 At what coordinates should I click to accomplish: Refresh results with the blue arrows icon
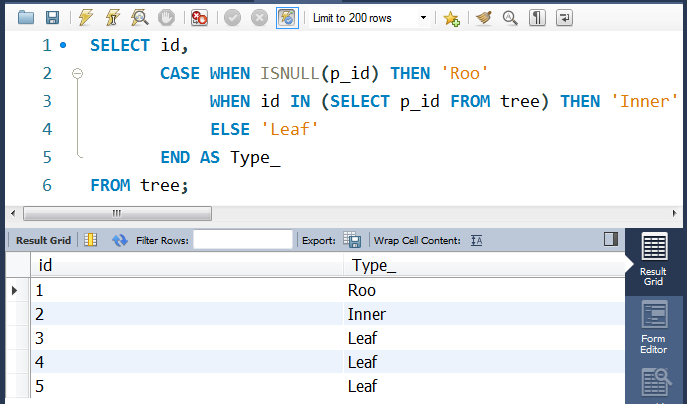(120, 240)
